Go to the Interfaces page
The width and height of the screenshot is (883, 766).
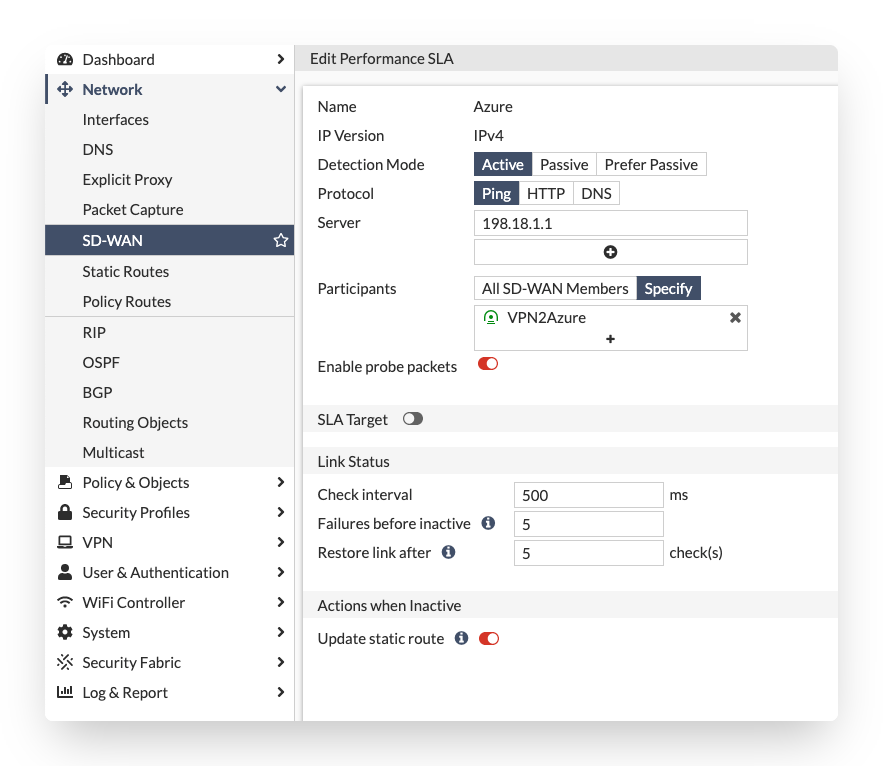tap(116, 120)
